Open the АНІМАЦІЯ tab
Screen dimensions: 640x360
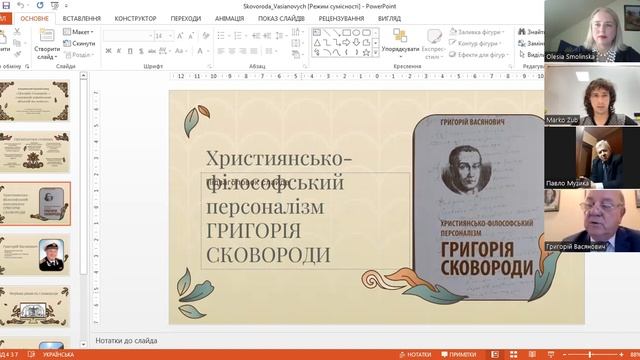point(229,18)
